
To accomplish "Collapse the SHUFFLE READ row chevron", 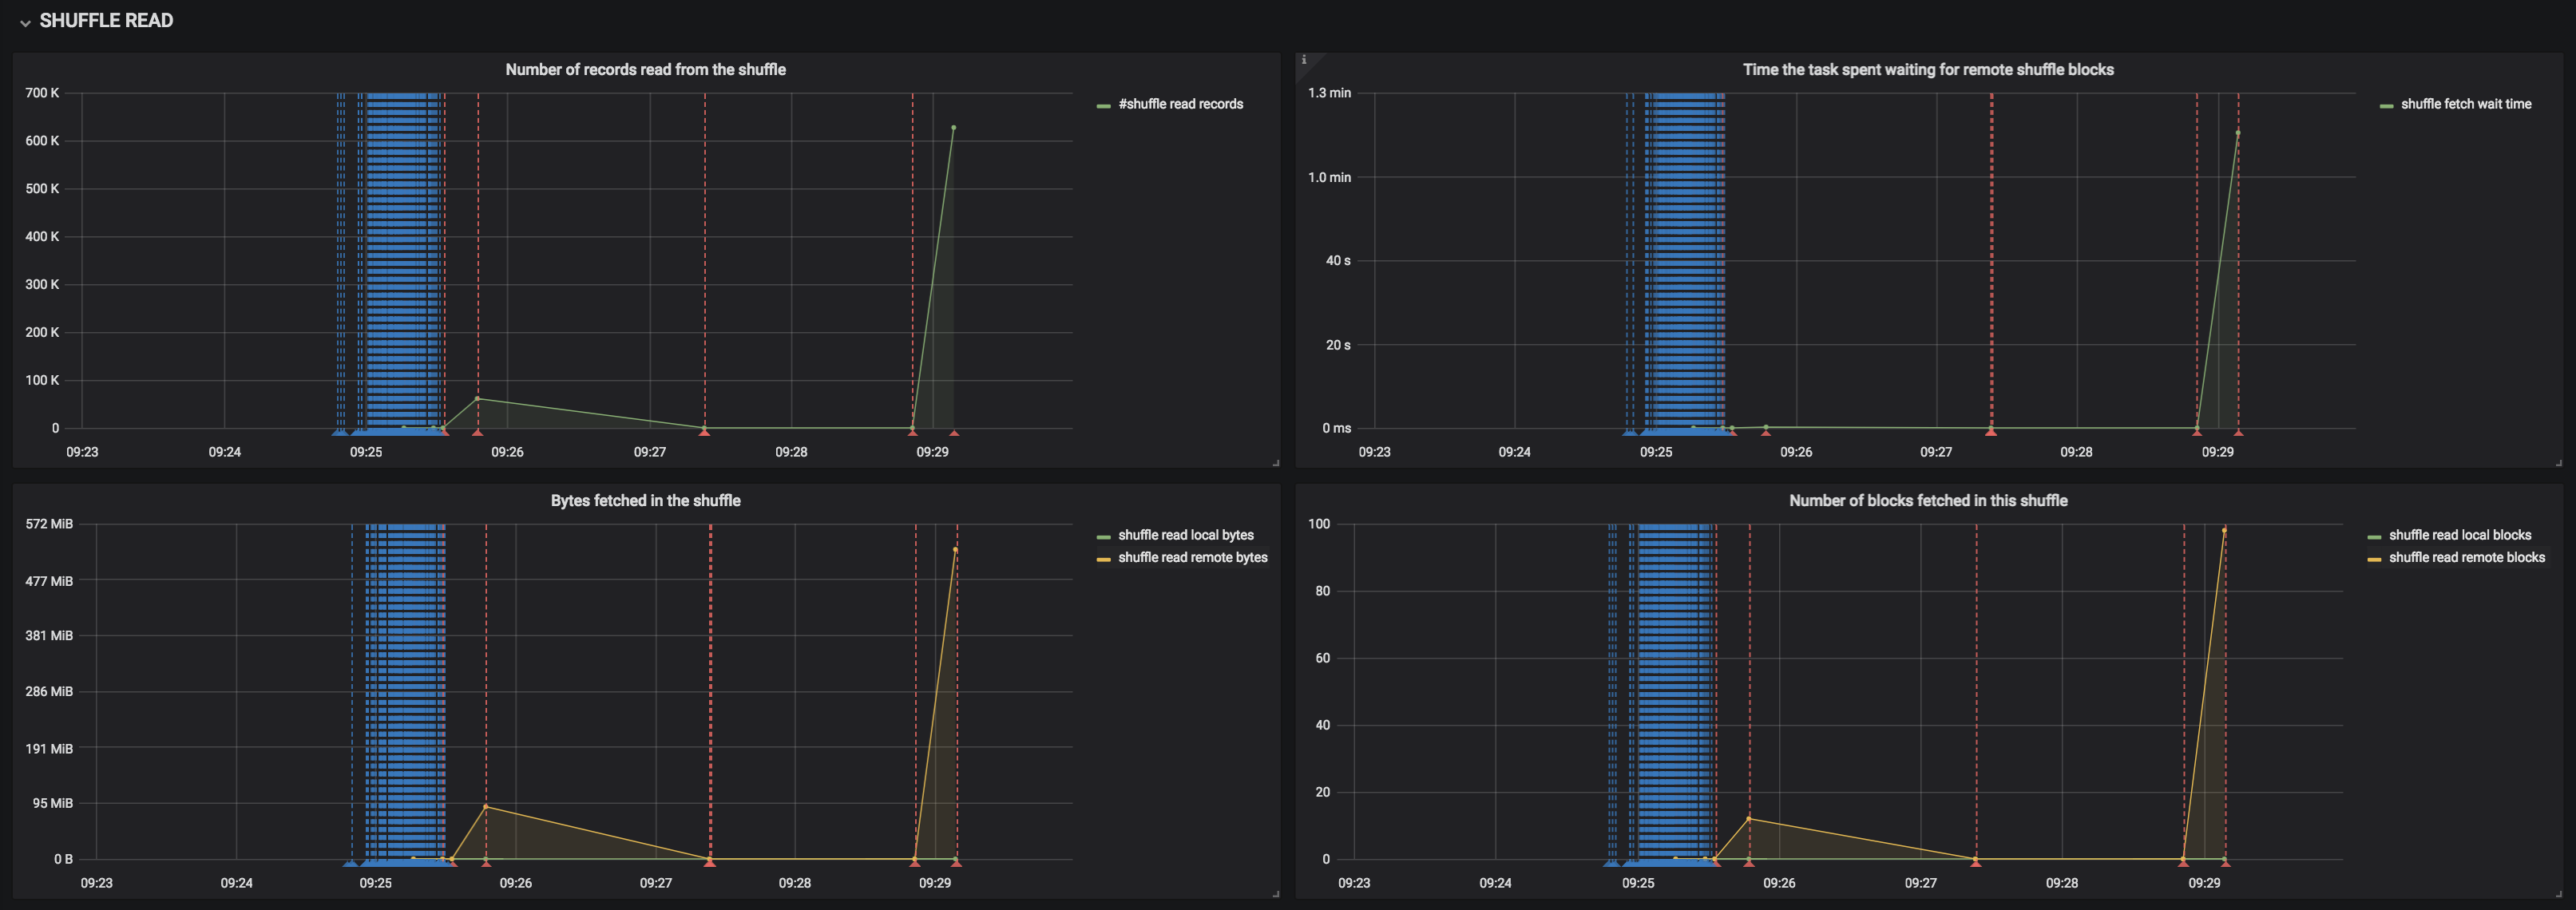I will (25, 22).
